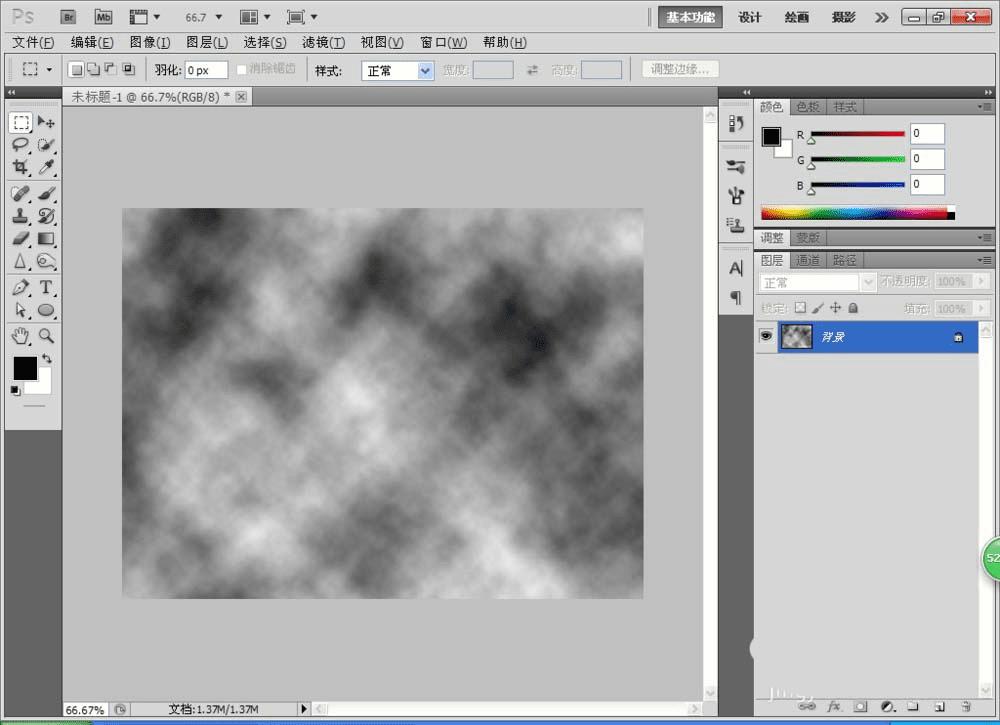This screenshot has width=1000, height=725.
Task: Swap foreground and background colors
Action: click(x=46, y=358)
